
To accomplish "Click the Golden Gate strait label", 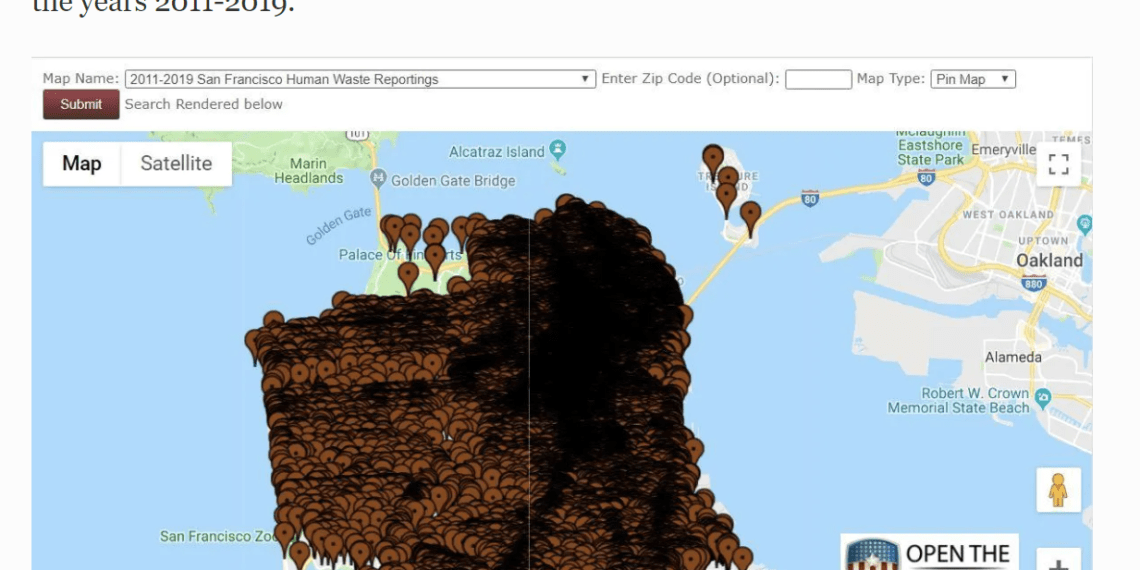I will (338, 226).
